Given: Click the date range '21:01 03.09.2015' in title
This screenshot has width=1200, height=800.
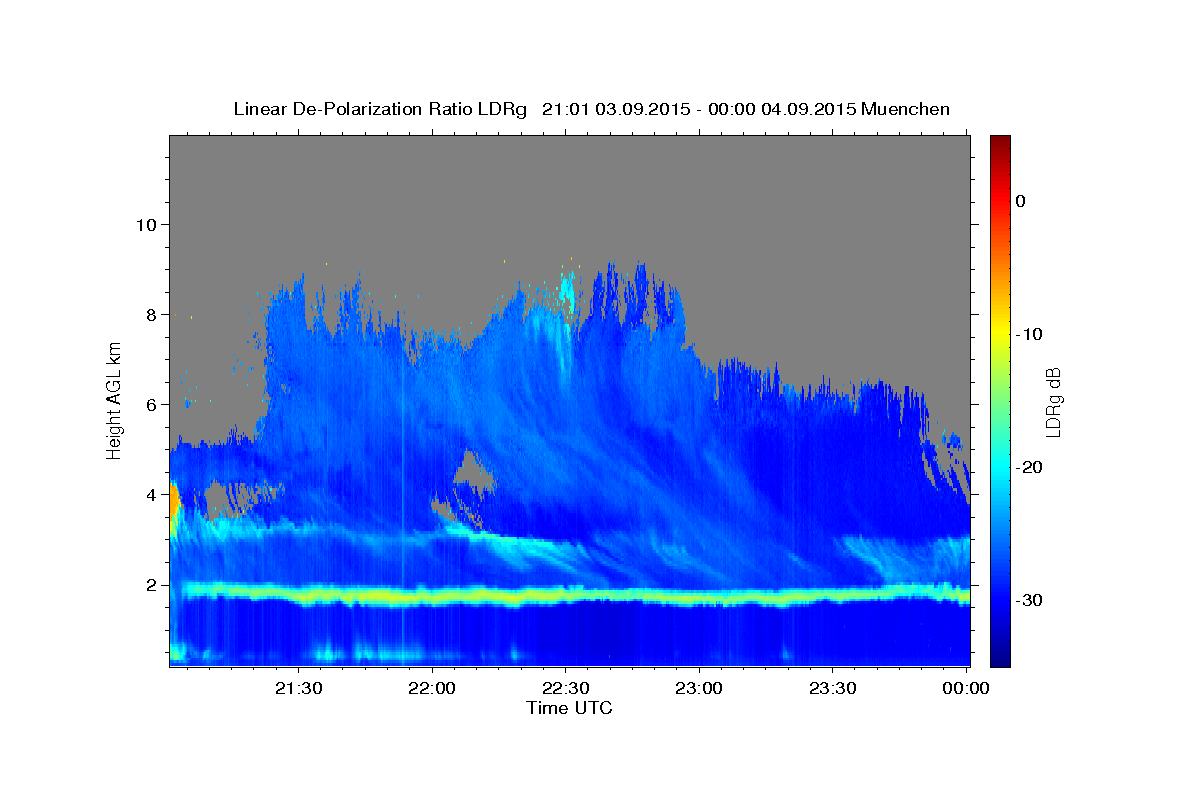Looking at the screenshot, I should tap(614, 109).
